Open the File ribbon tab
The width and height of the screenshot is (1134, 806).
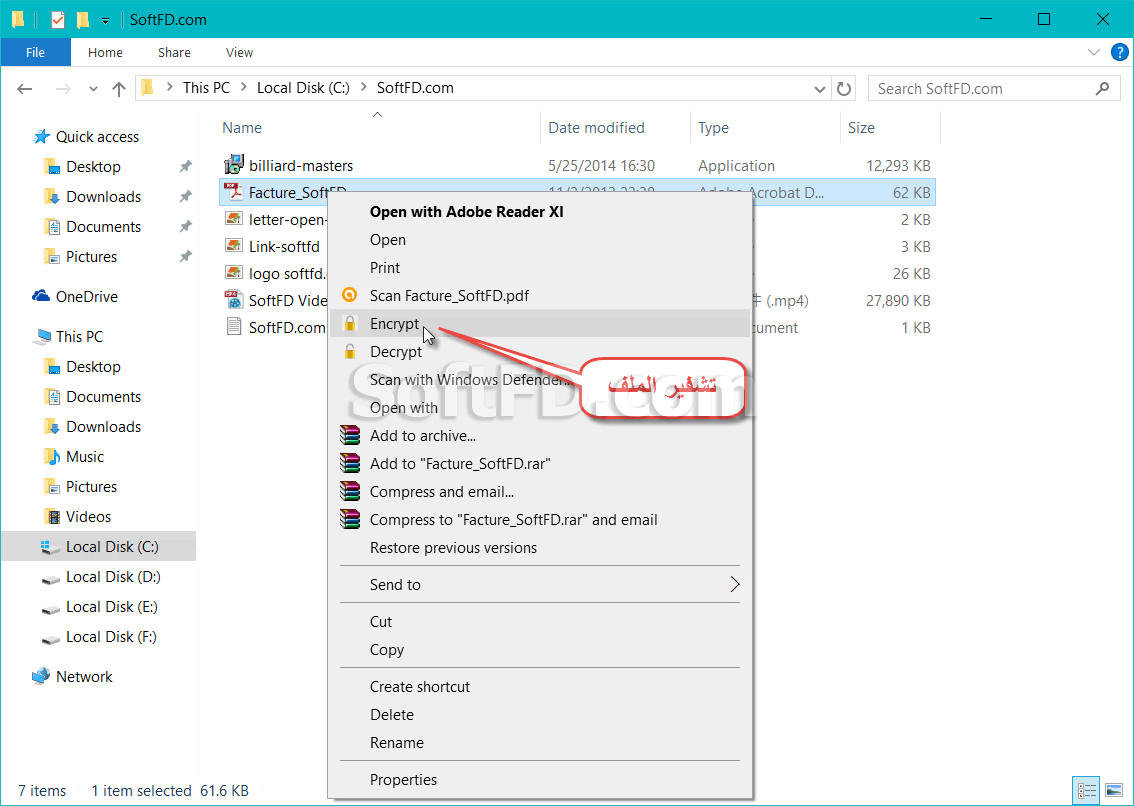pos(35,52)
